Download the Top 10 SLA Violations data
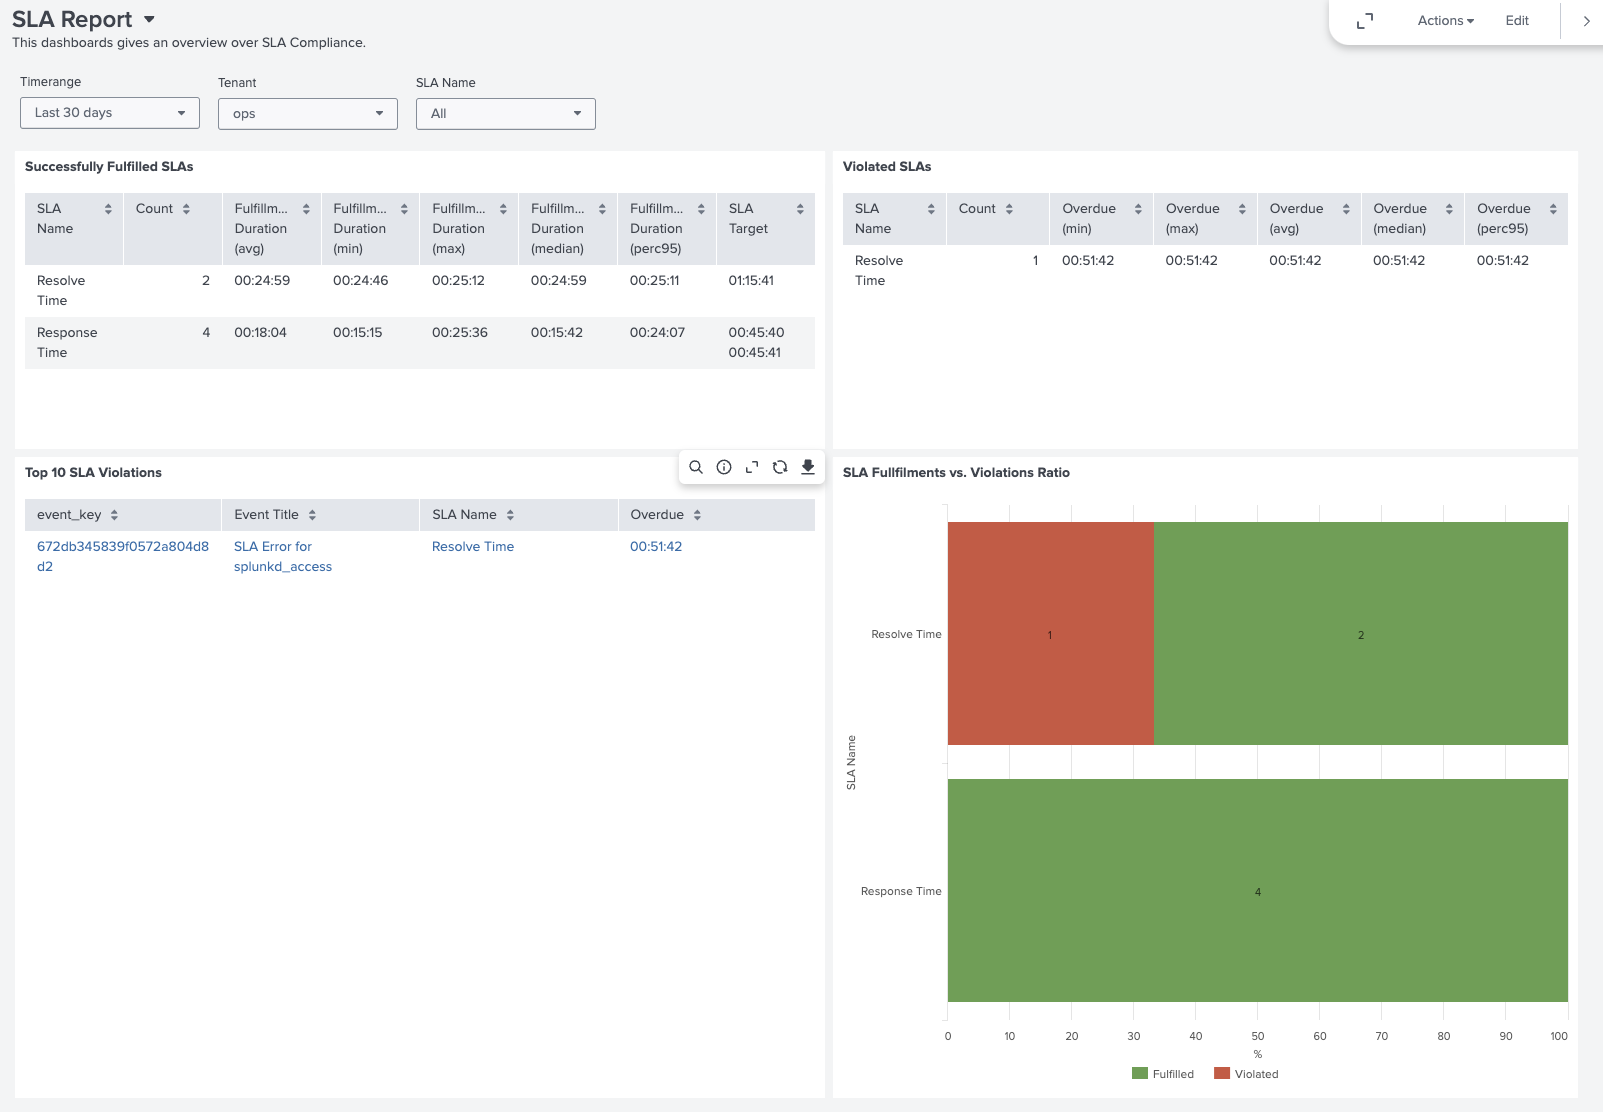 tap(808, 467)
